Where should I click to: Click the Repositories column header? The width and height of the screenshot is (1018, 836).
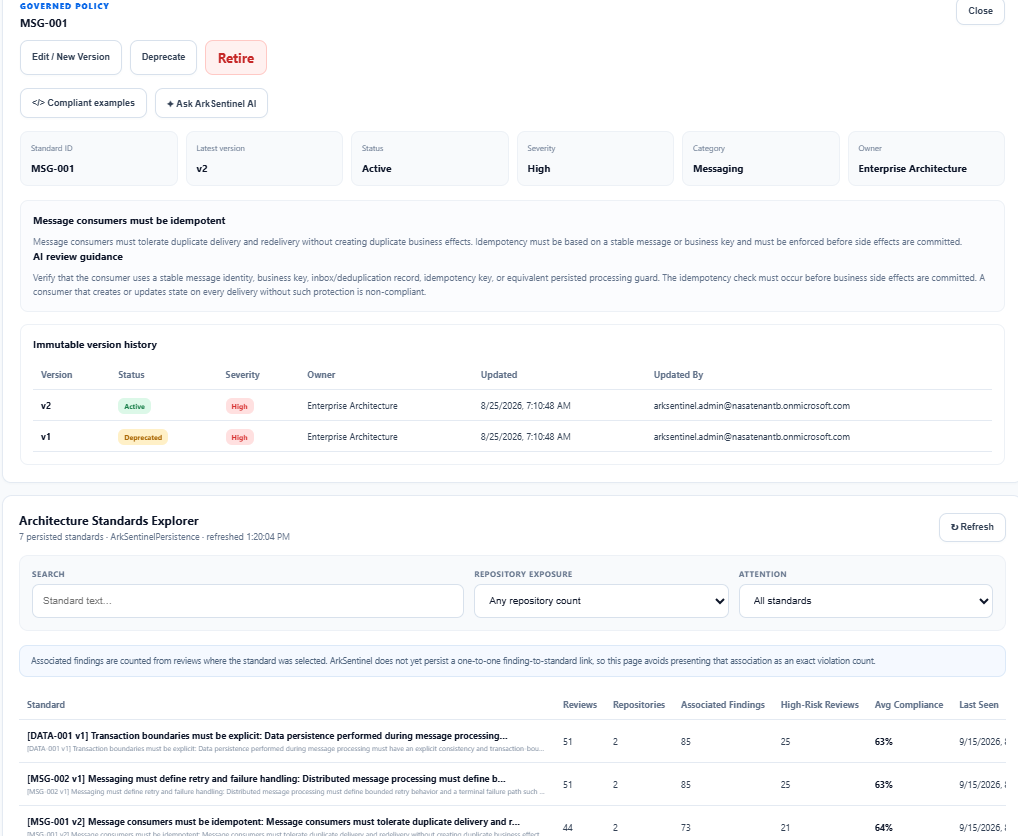click(x=639, y=705)
